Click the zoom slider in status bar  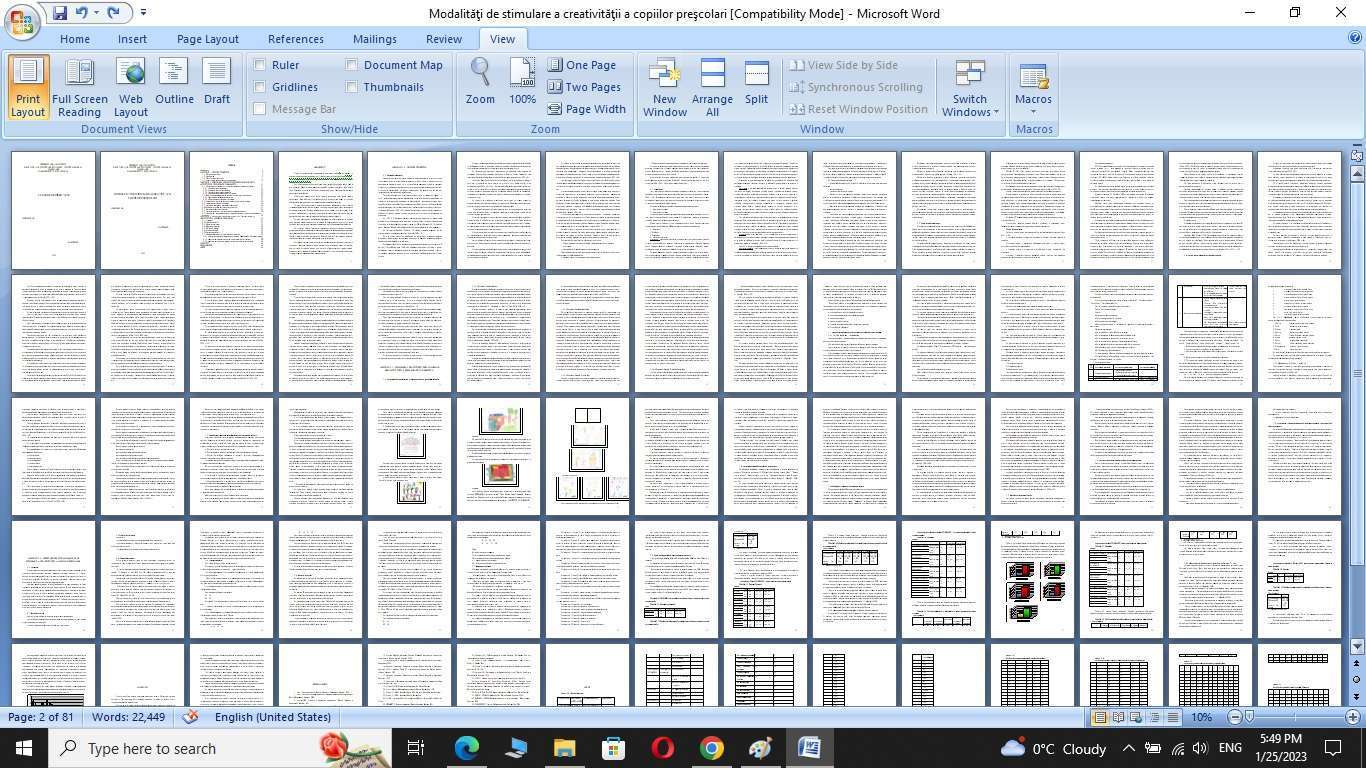click(1293, 717)
